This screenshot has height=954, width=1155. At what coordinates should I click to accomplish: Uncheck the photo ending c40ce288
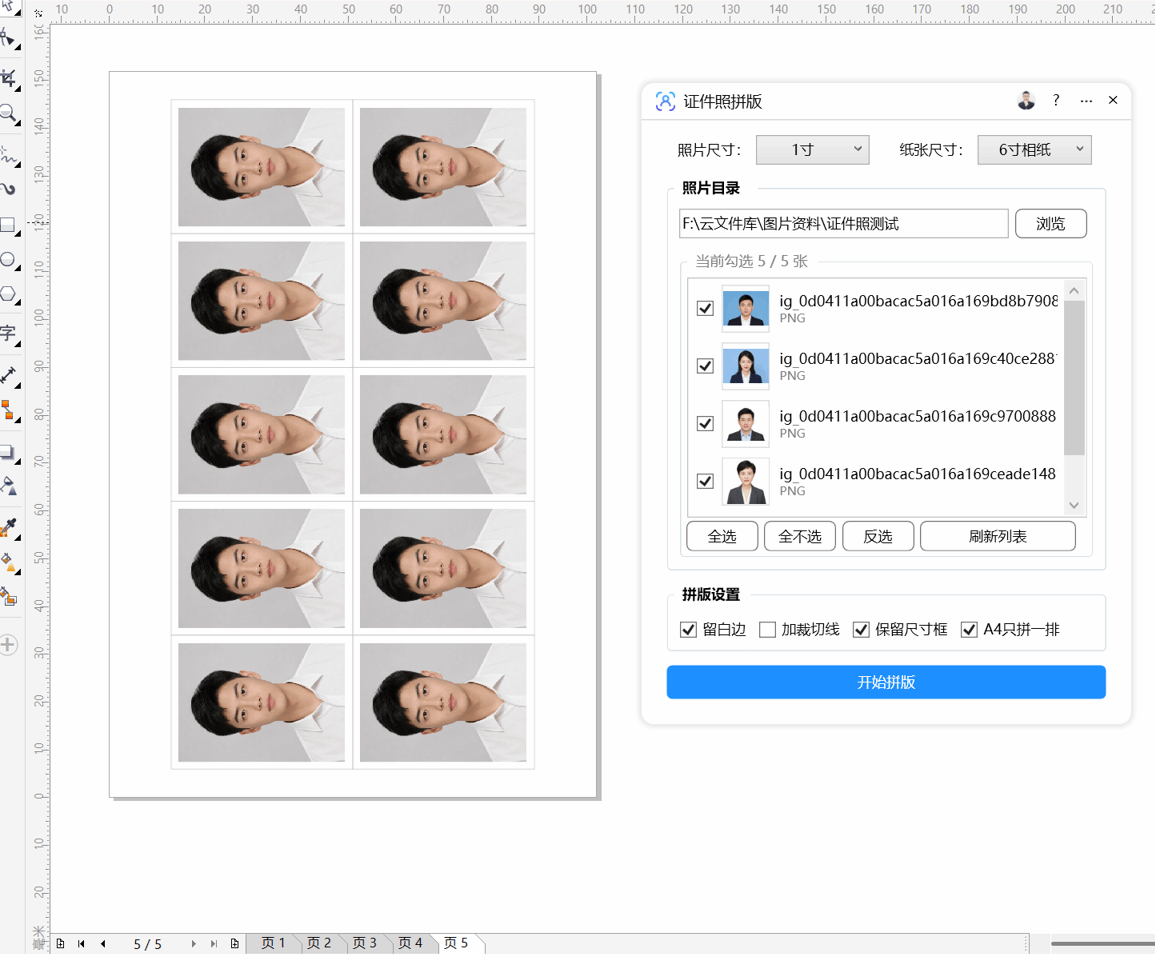point(705,365)
